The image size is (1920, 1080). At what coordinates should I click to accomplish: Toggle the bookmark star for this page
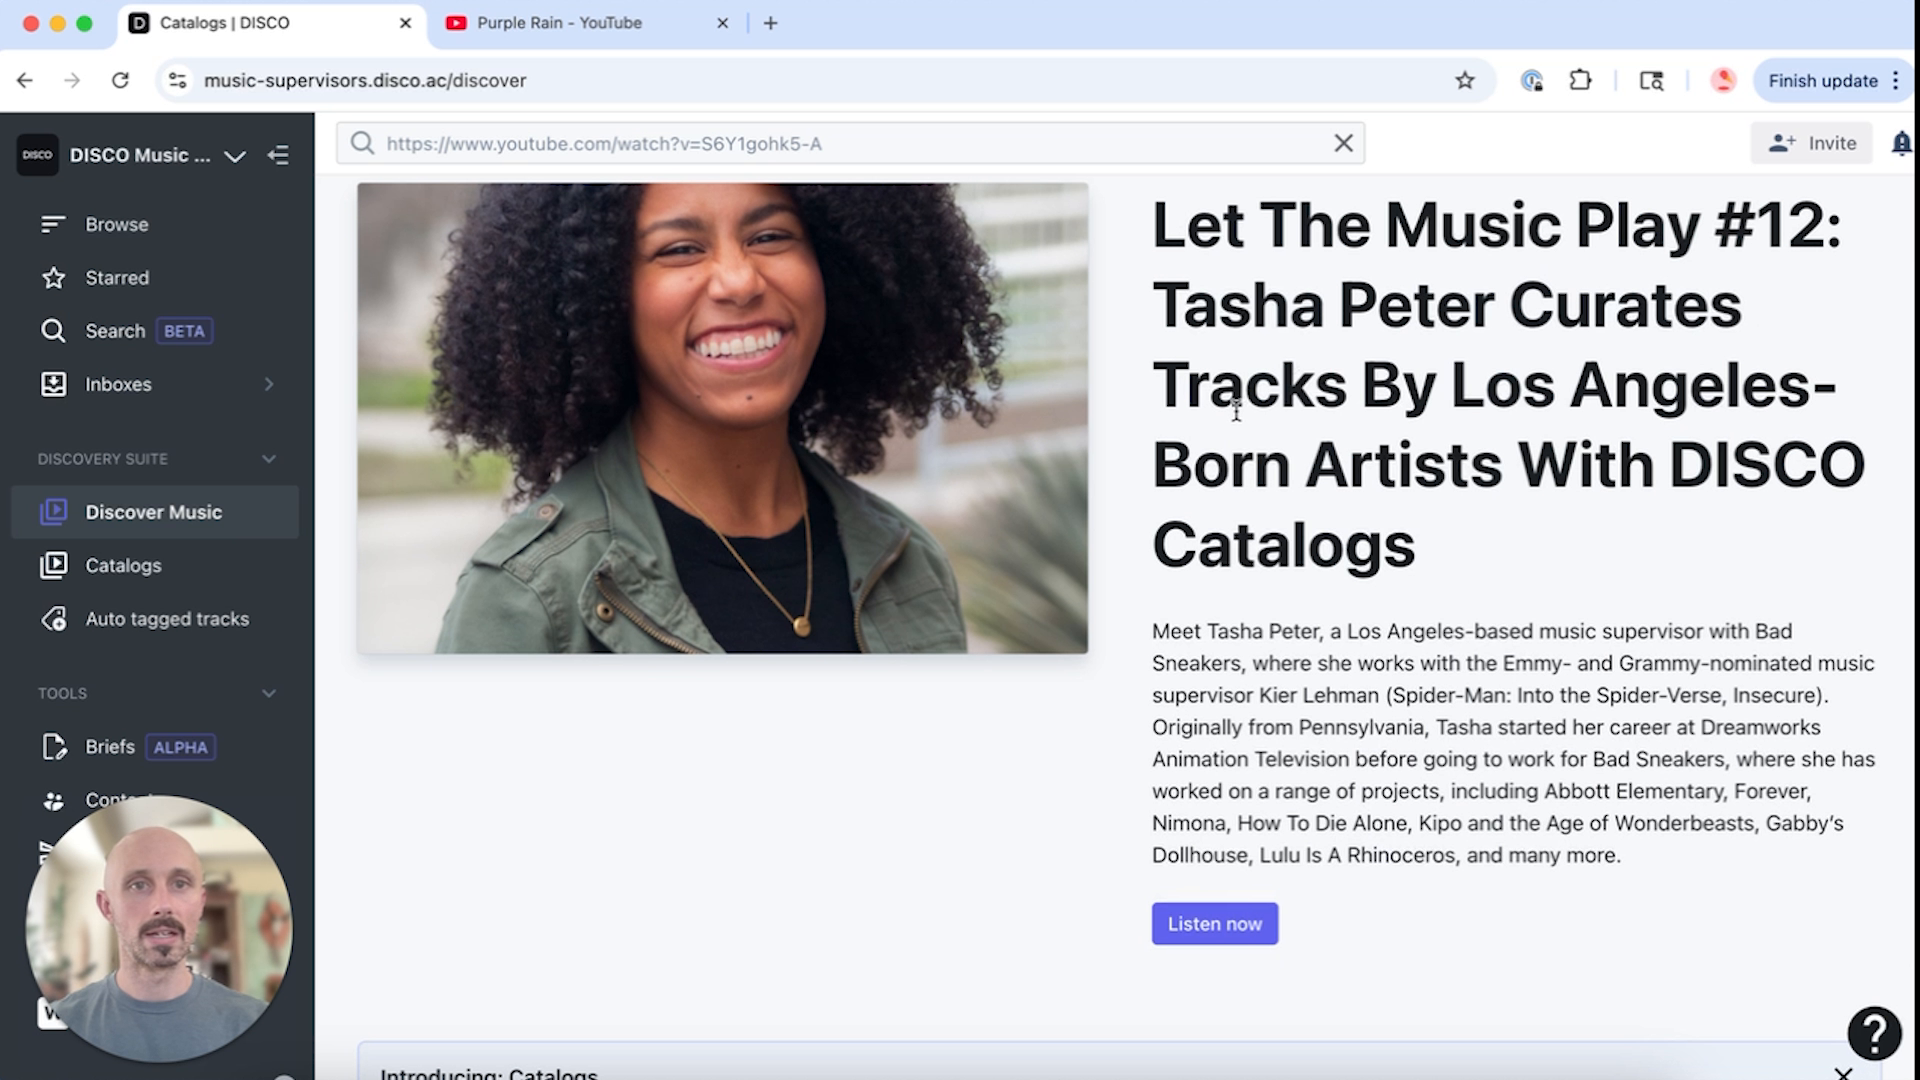(x=1466, y=80)
